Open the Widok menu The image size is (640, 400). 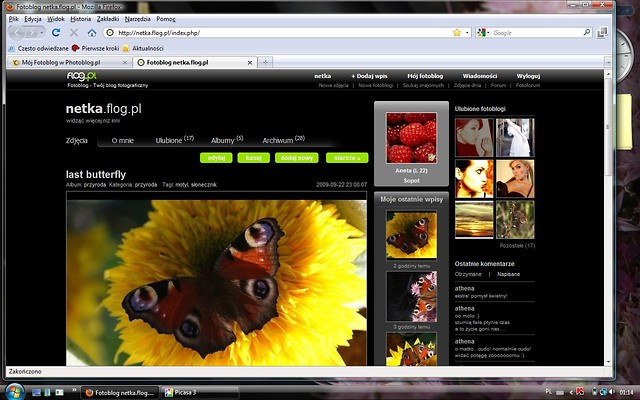(56, 19)
